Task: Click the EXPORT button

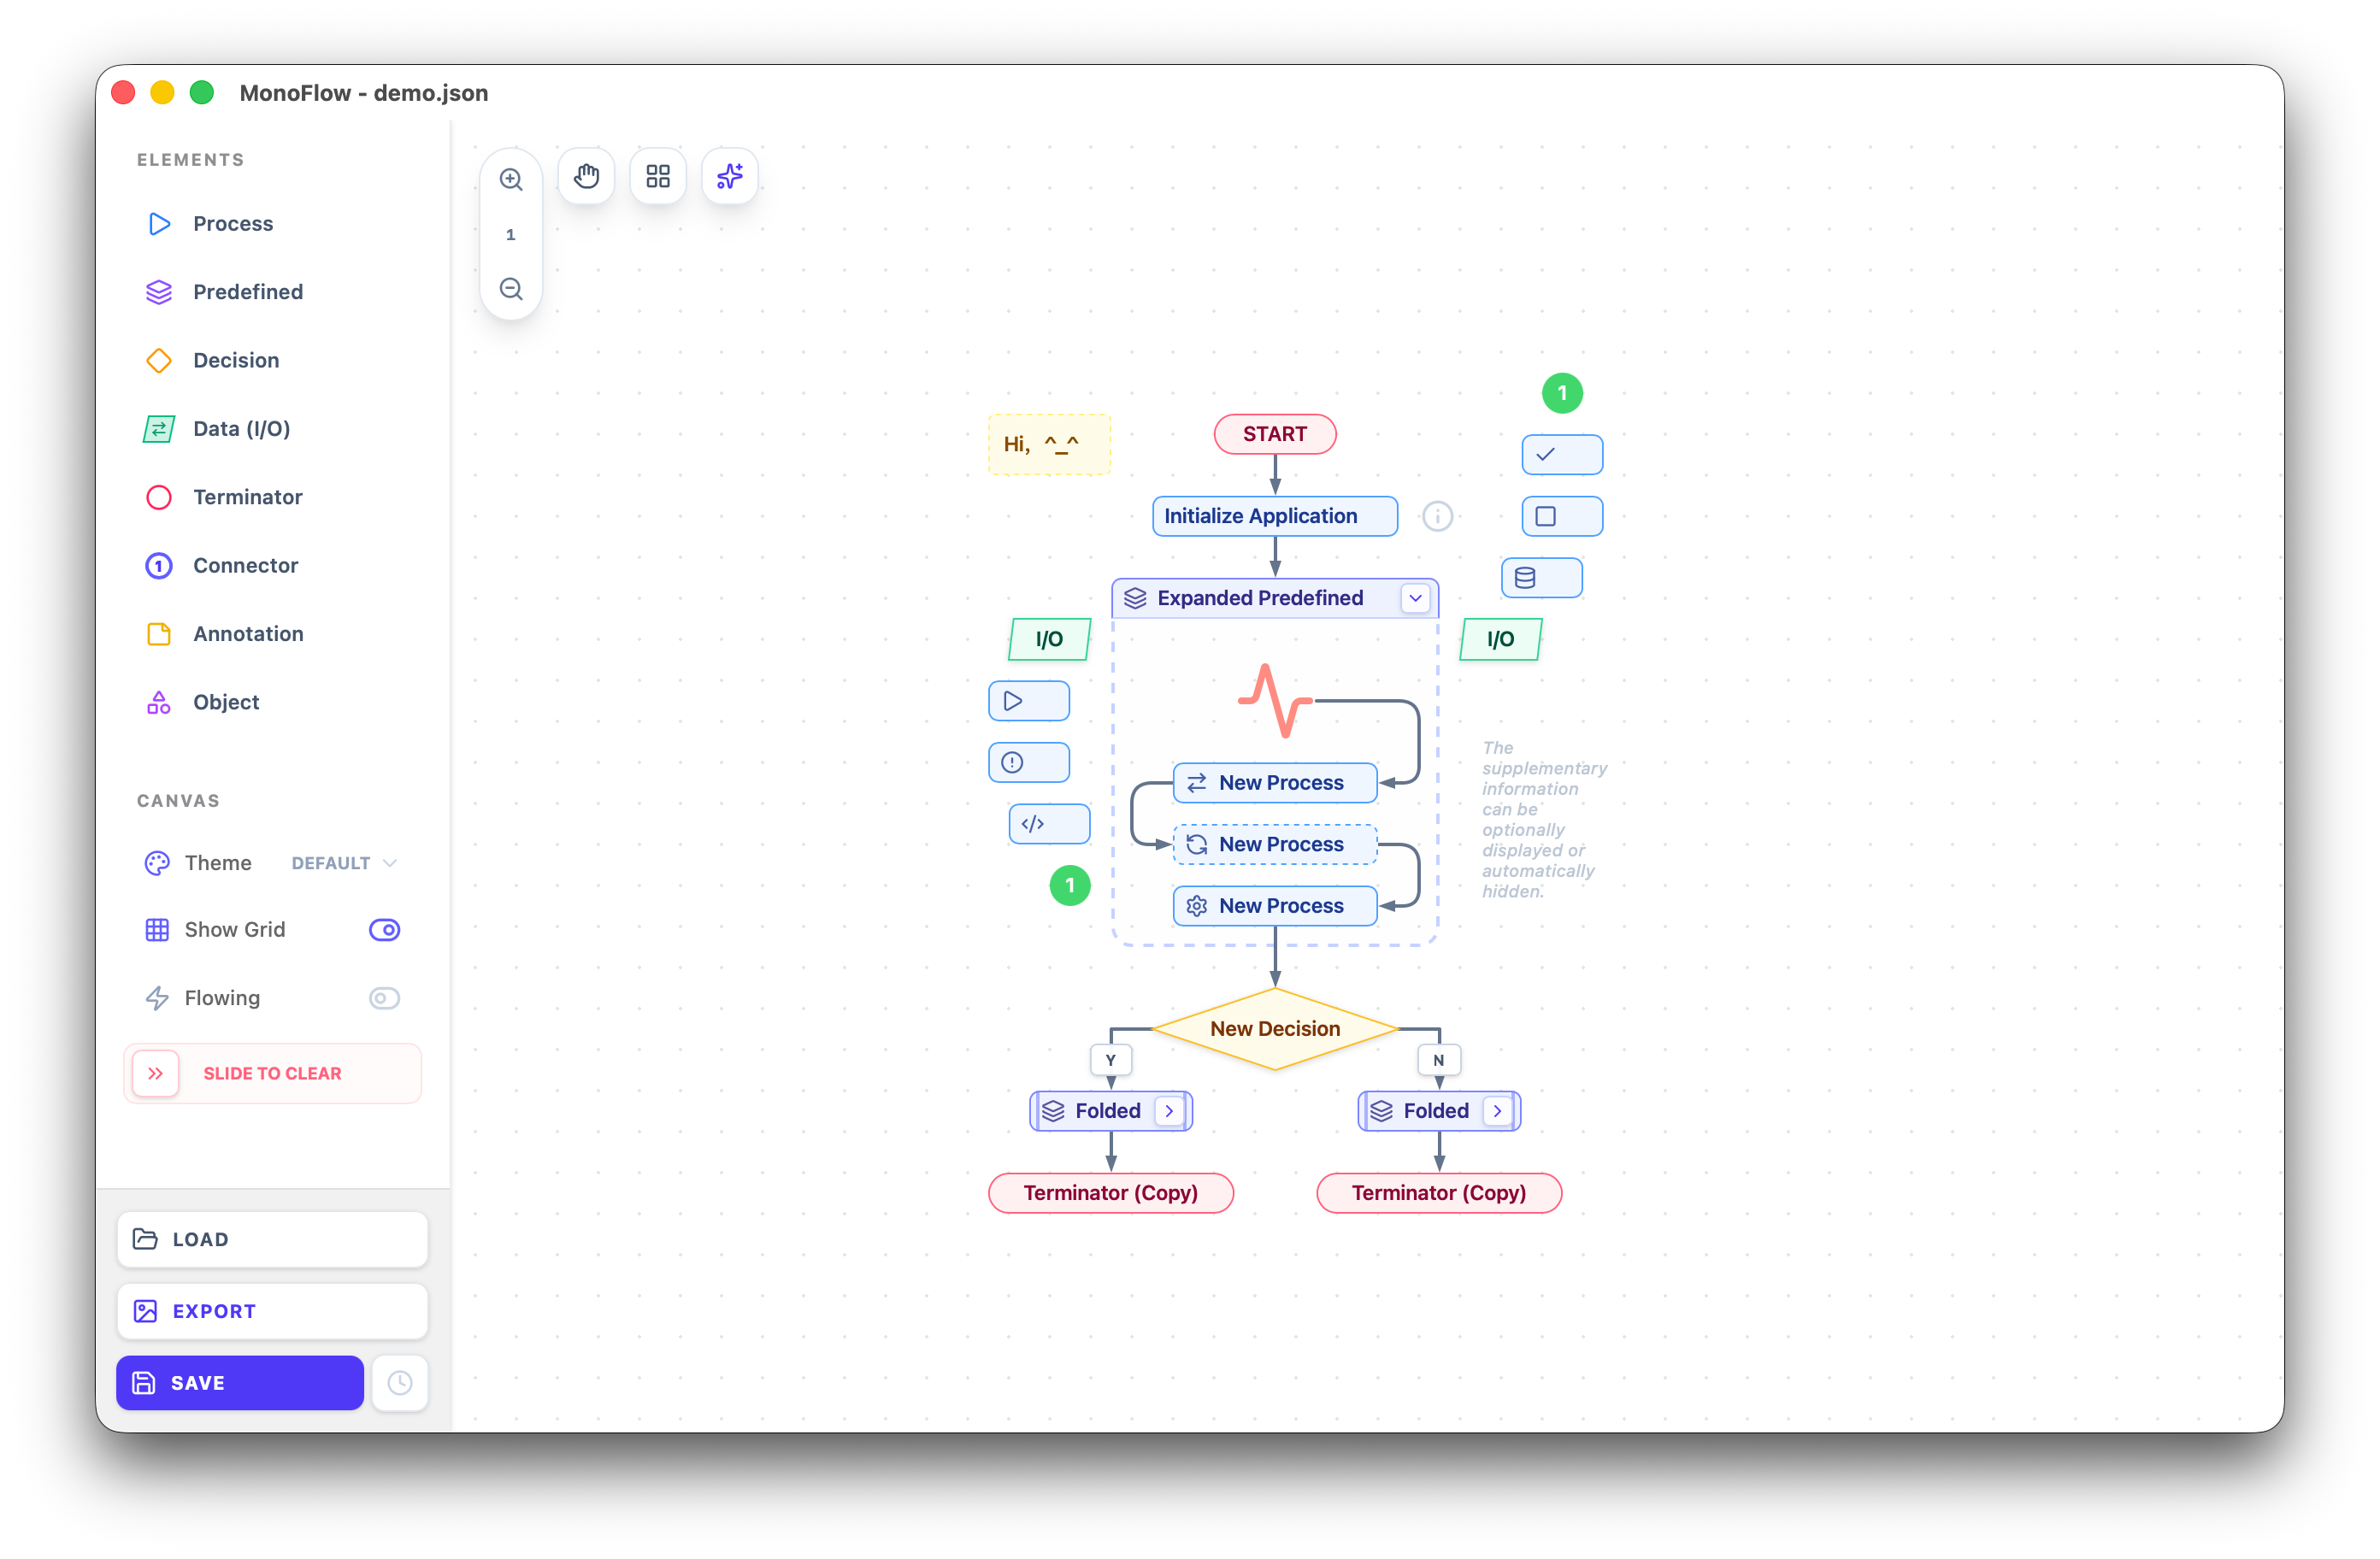Action: click(x=272, y=1311)
